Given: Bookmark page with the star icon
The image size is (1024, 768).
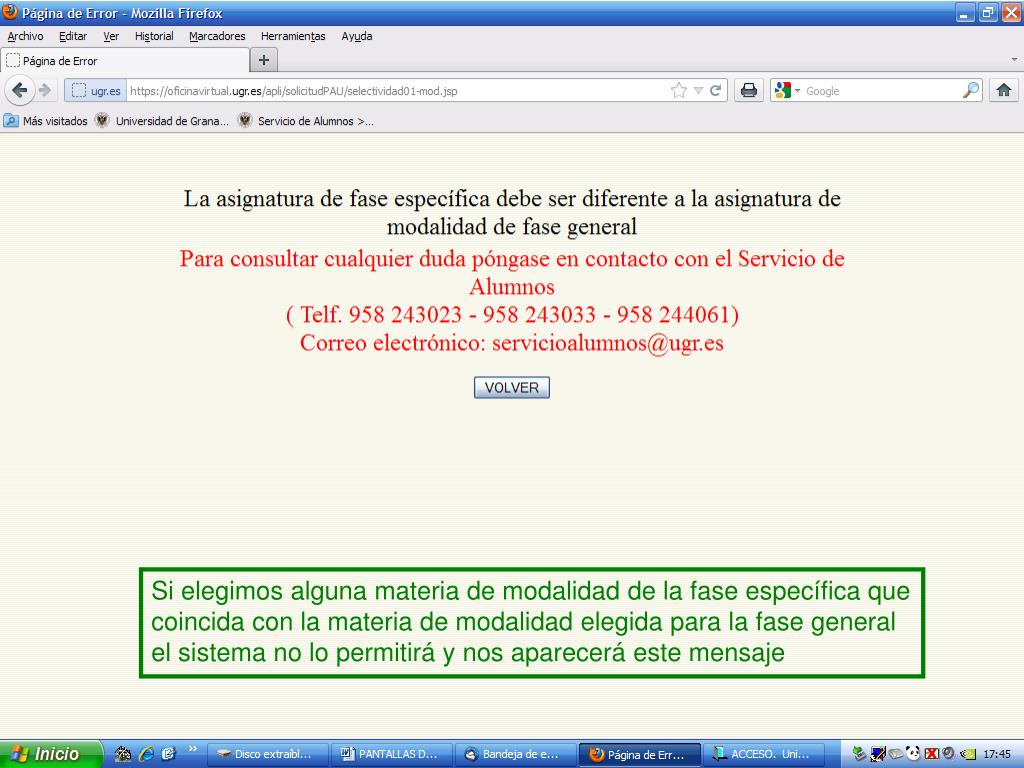Looking at the screenshot, I should [679, 91].
